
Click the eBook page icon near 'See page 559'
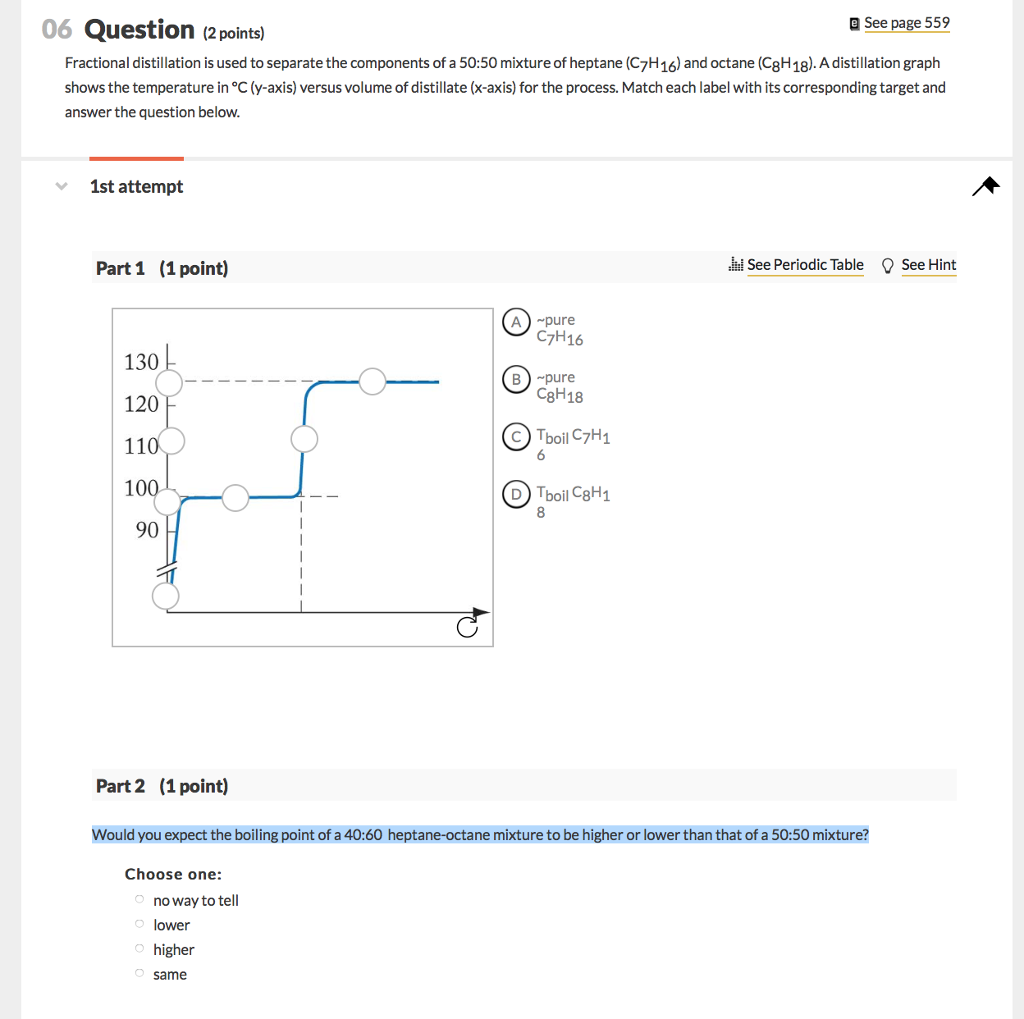[x=854, y=21]
